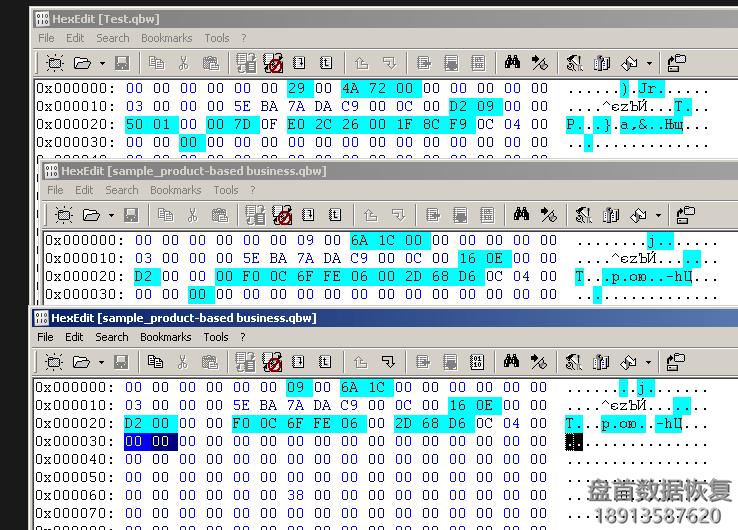Screen dimensions: 738x530
Task: Click the scissors Cut icon in the middle inactive window
Action: tap(193, 215)
